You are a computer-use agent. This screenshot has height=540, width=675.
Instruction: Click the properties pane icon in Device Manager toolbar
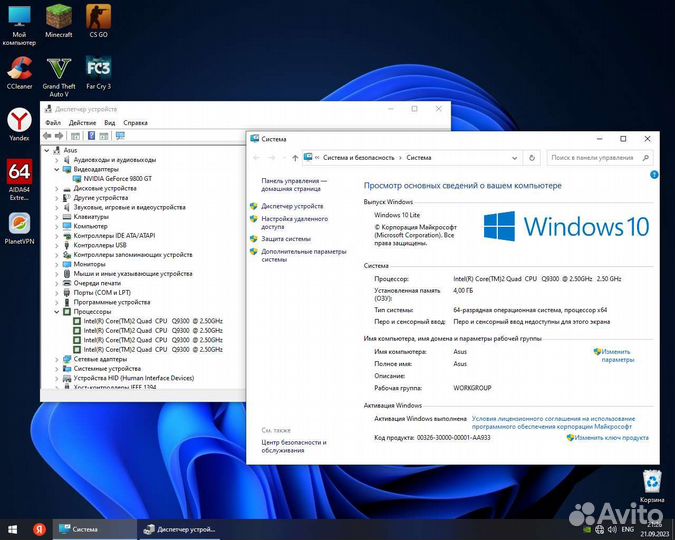(104, 136)
